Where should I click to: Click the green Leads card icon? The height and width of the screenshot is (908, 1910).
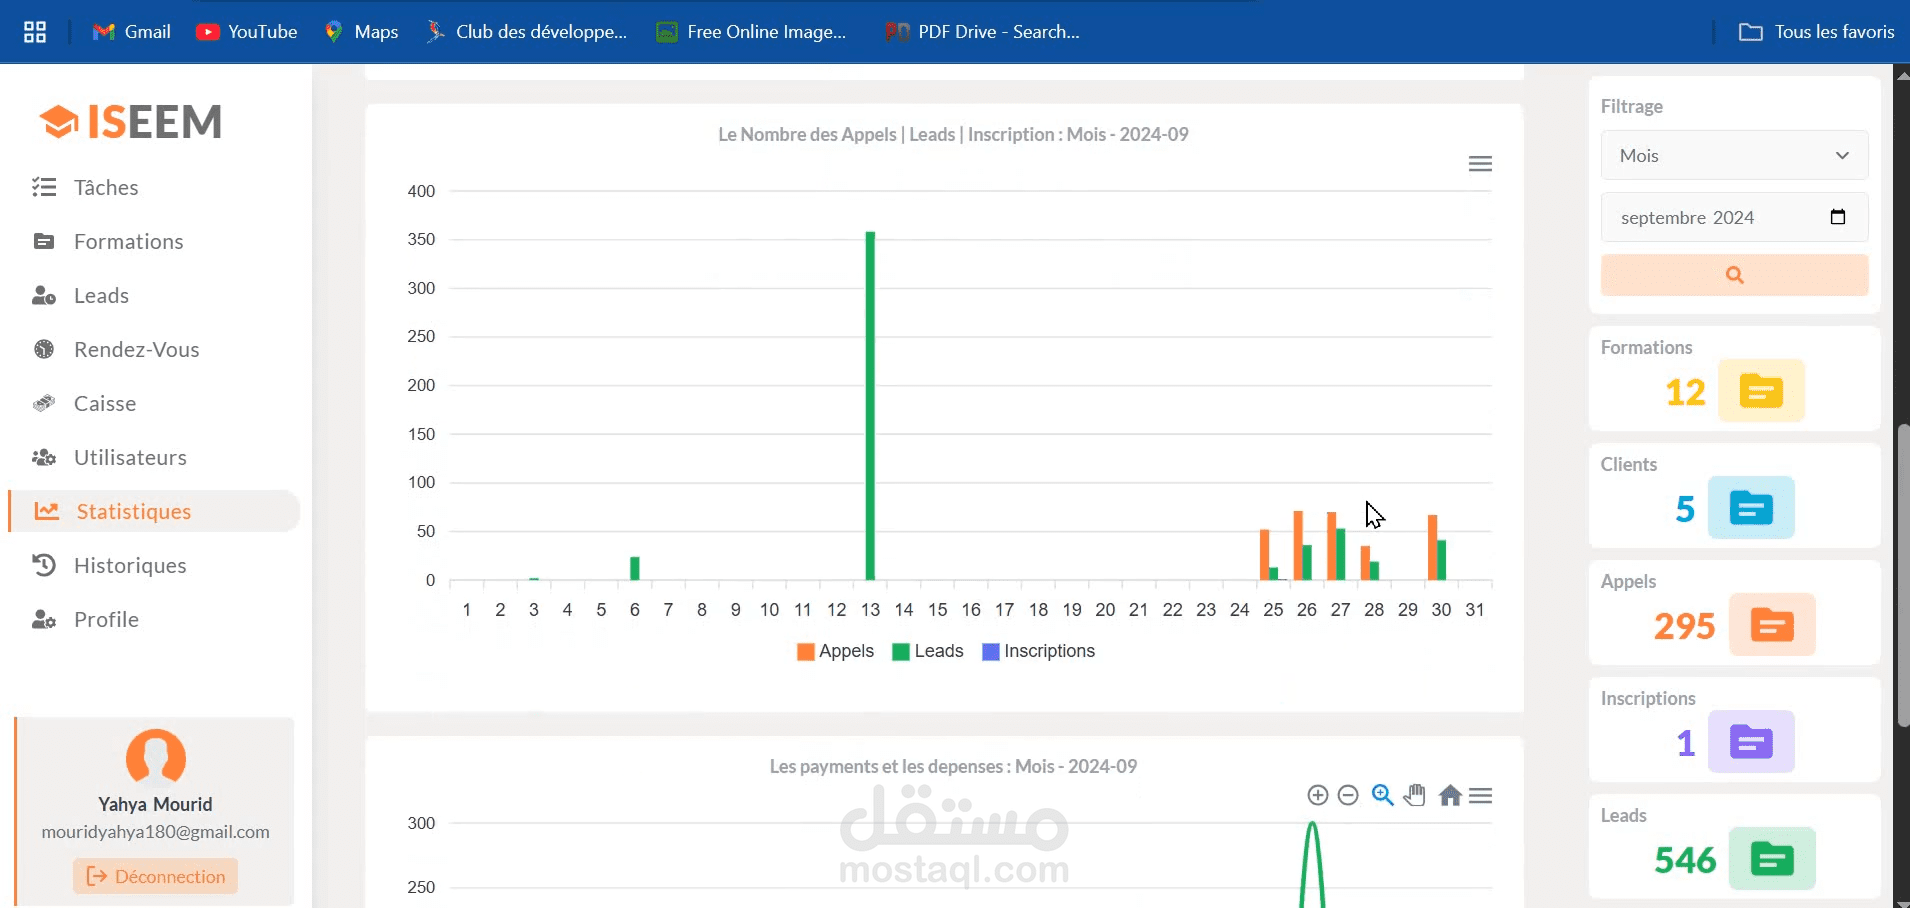coord(1772,858)
